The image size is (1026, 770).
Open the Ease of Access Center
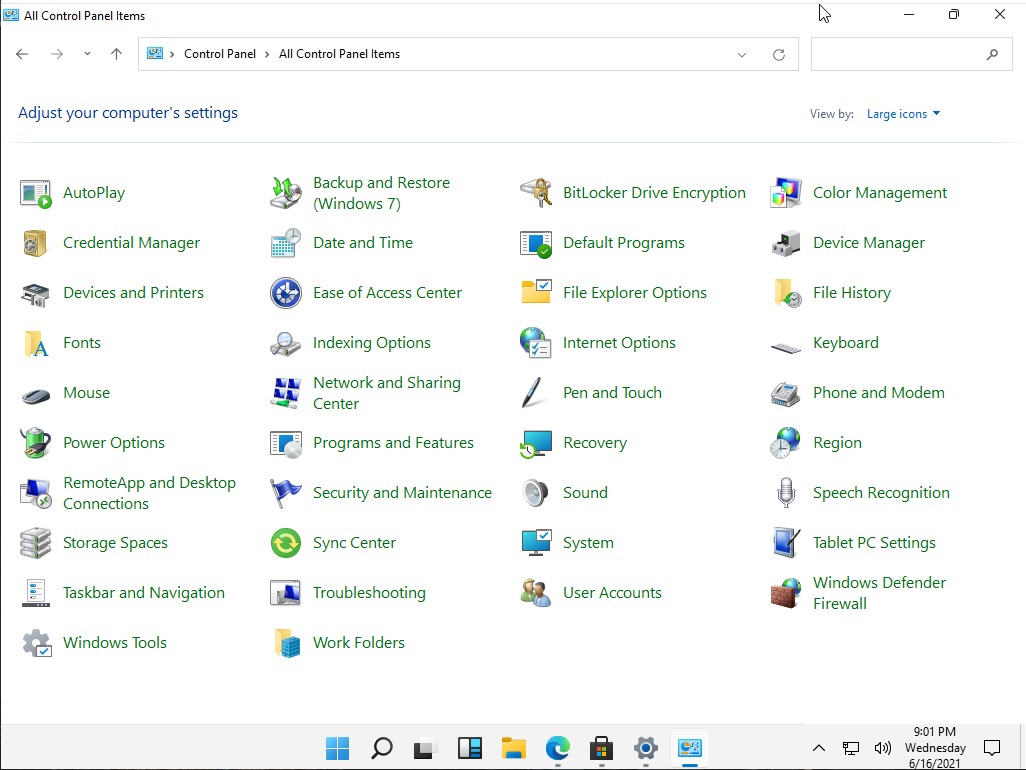tap(387, 292)
